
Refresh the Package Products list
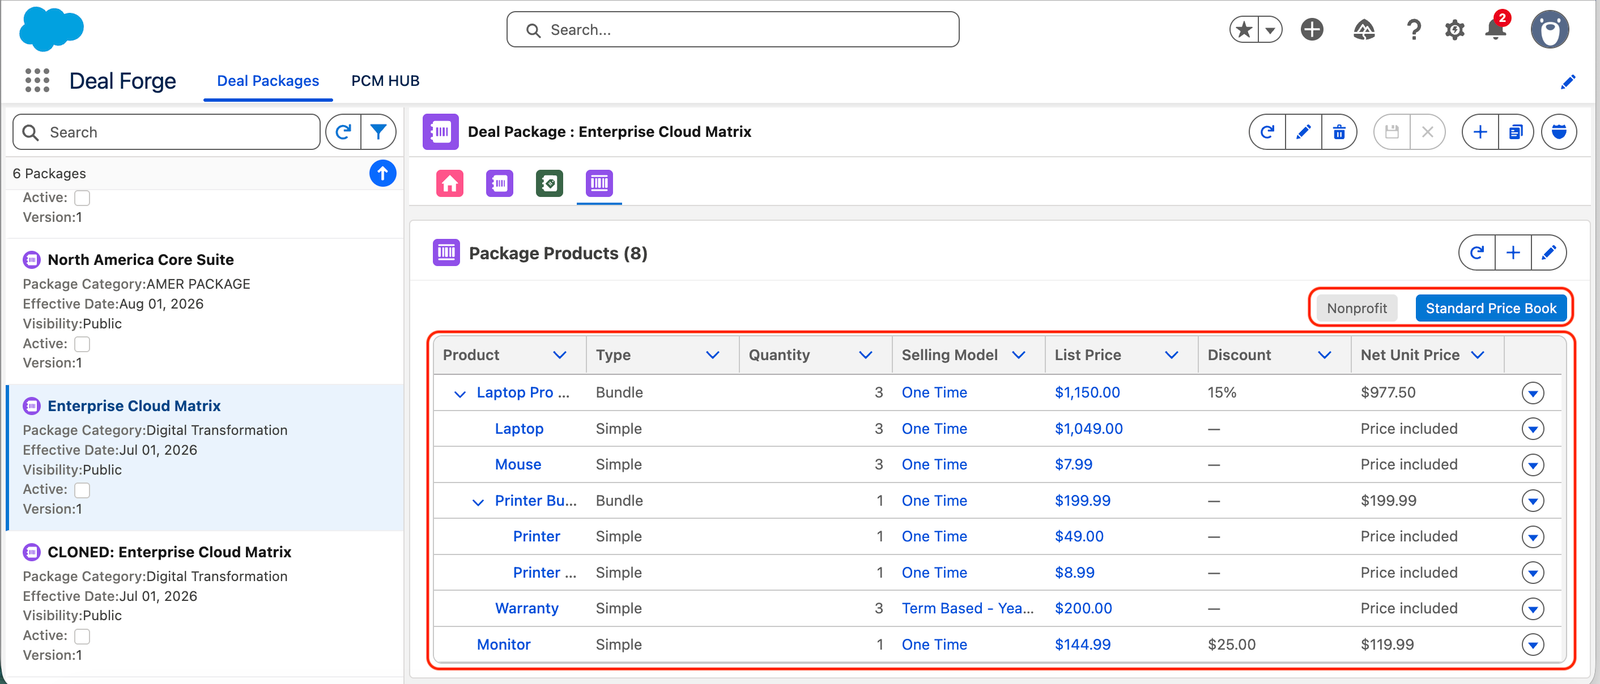coord(1477,253)
